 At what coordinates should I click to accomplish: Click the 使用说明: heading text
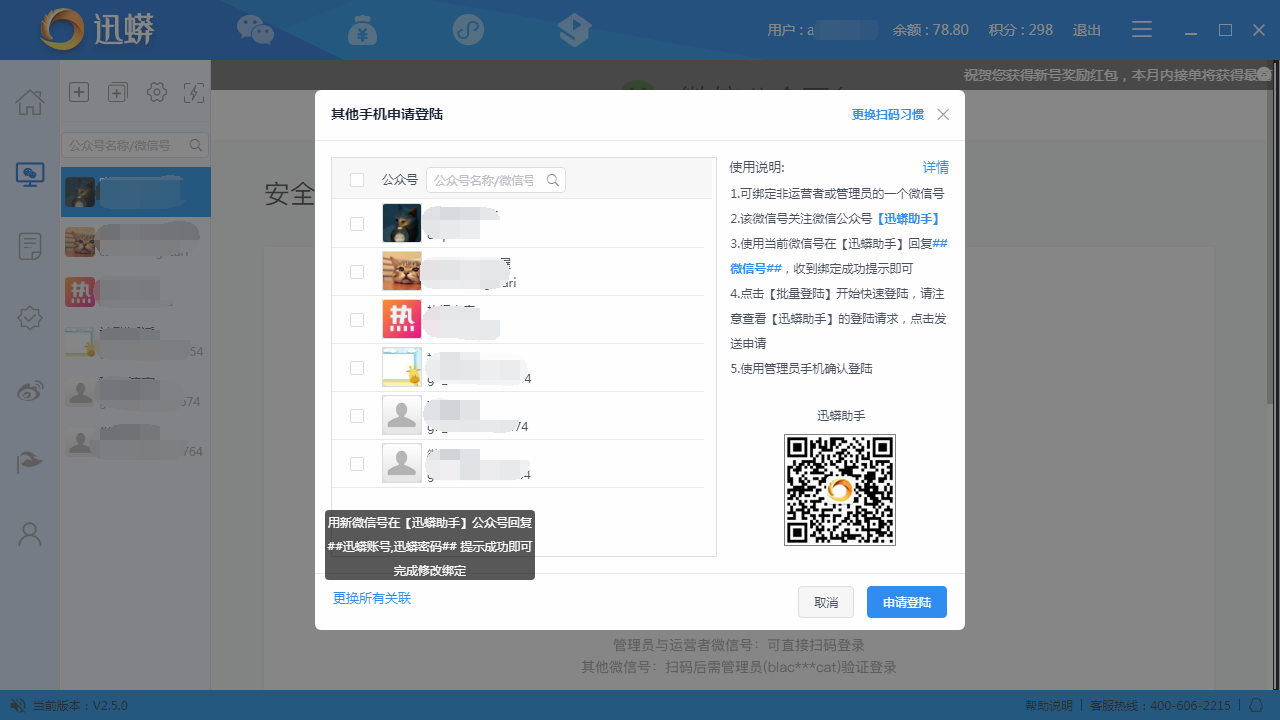(x=757, y=167)
